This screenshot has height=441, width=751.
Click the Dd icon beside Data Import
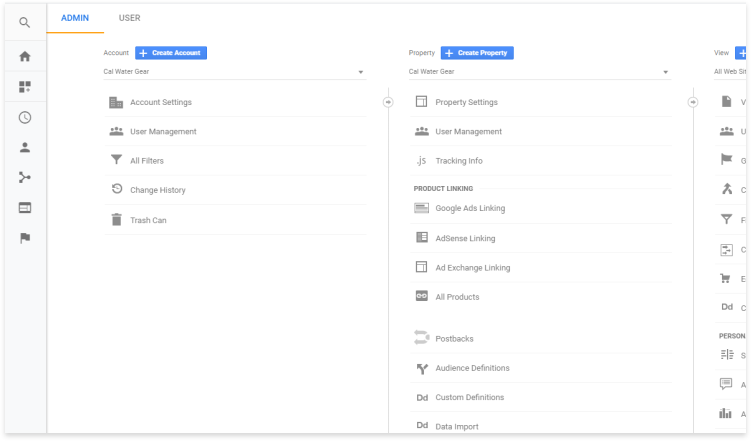click(x=422, y=425)
